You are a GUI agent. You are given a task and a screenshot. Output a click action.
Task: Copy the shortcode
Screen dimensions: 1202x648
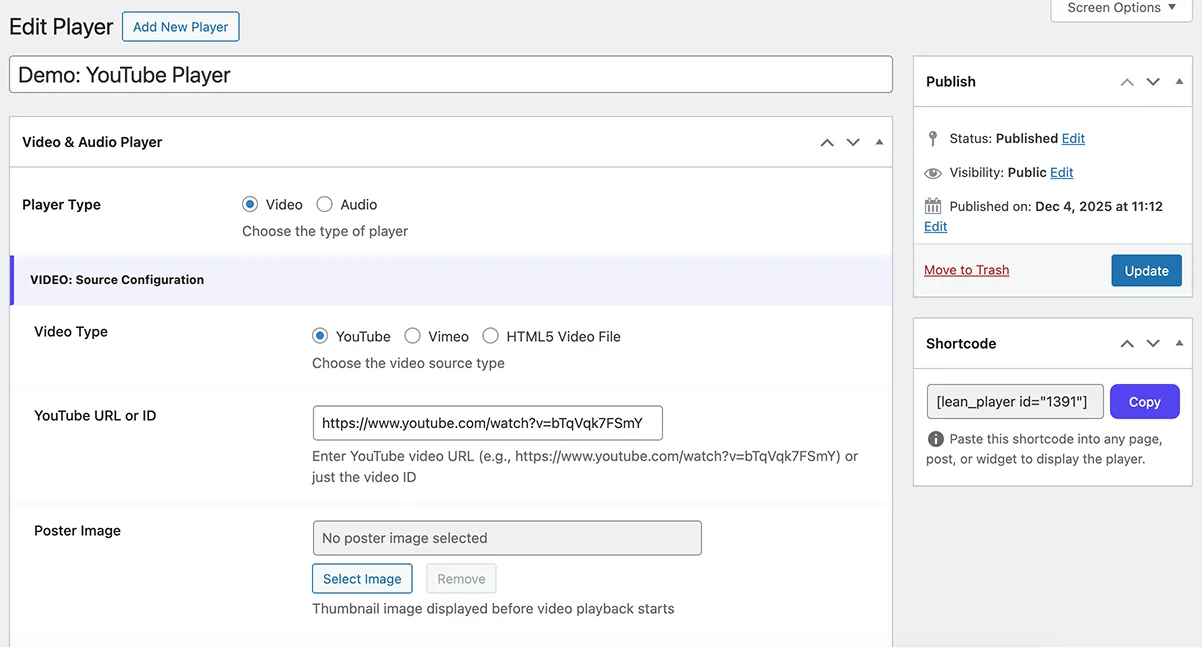pos(1144,402)
